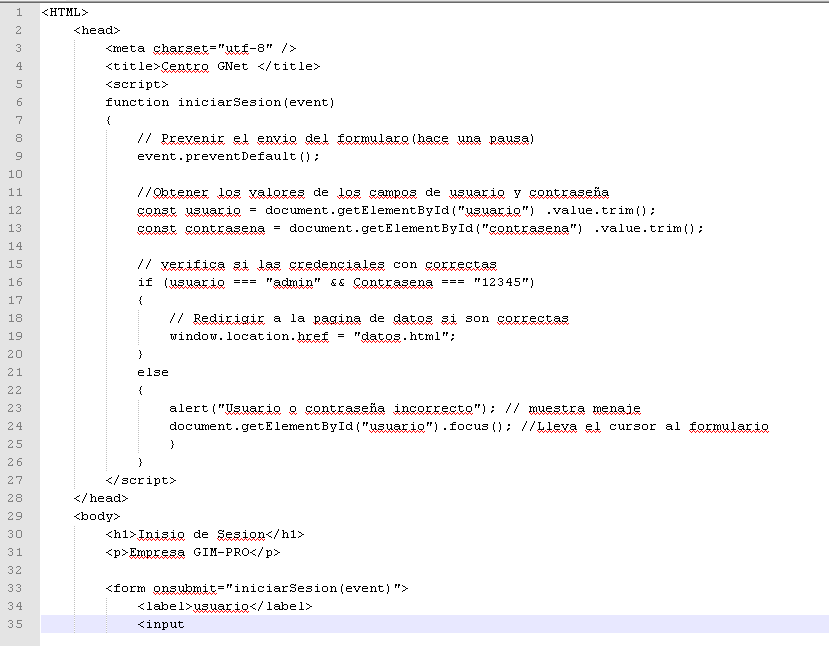Click the event.preventDefault() statement
This screenshot has height=646, width=829.
[x=228, y=156]
